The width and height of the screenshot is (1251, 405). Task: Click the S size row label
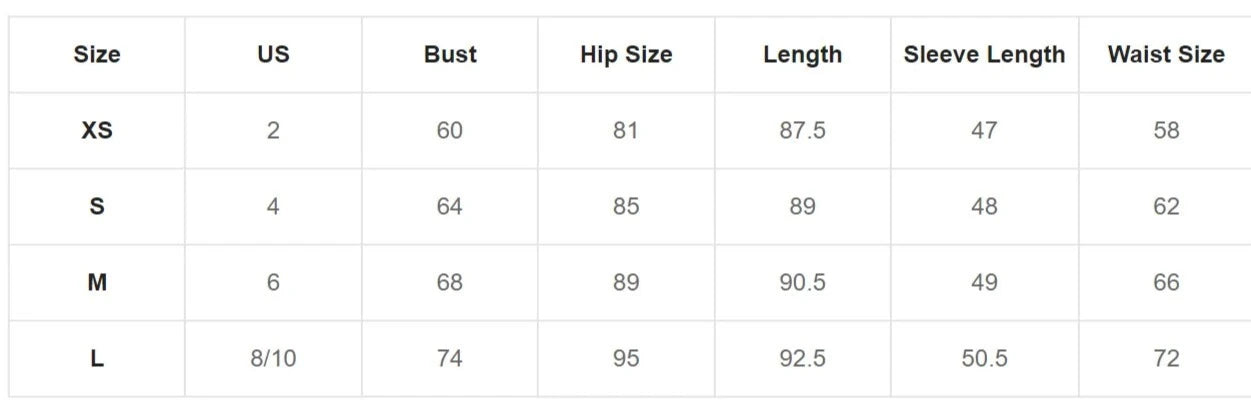(x=97, y=207)
